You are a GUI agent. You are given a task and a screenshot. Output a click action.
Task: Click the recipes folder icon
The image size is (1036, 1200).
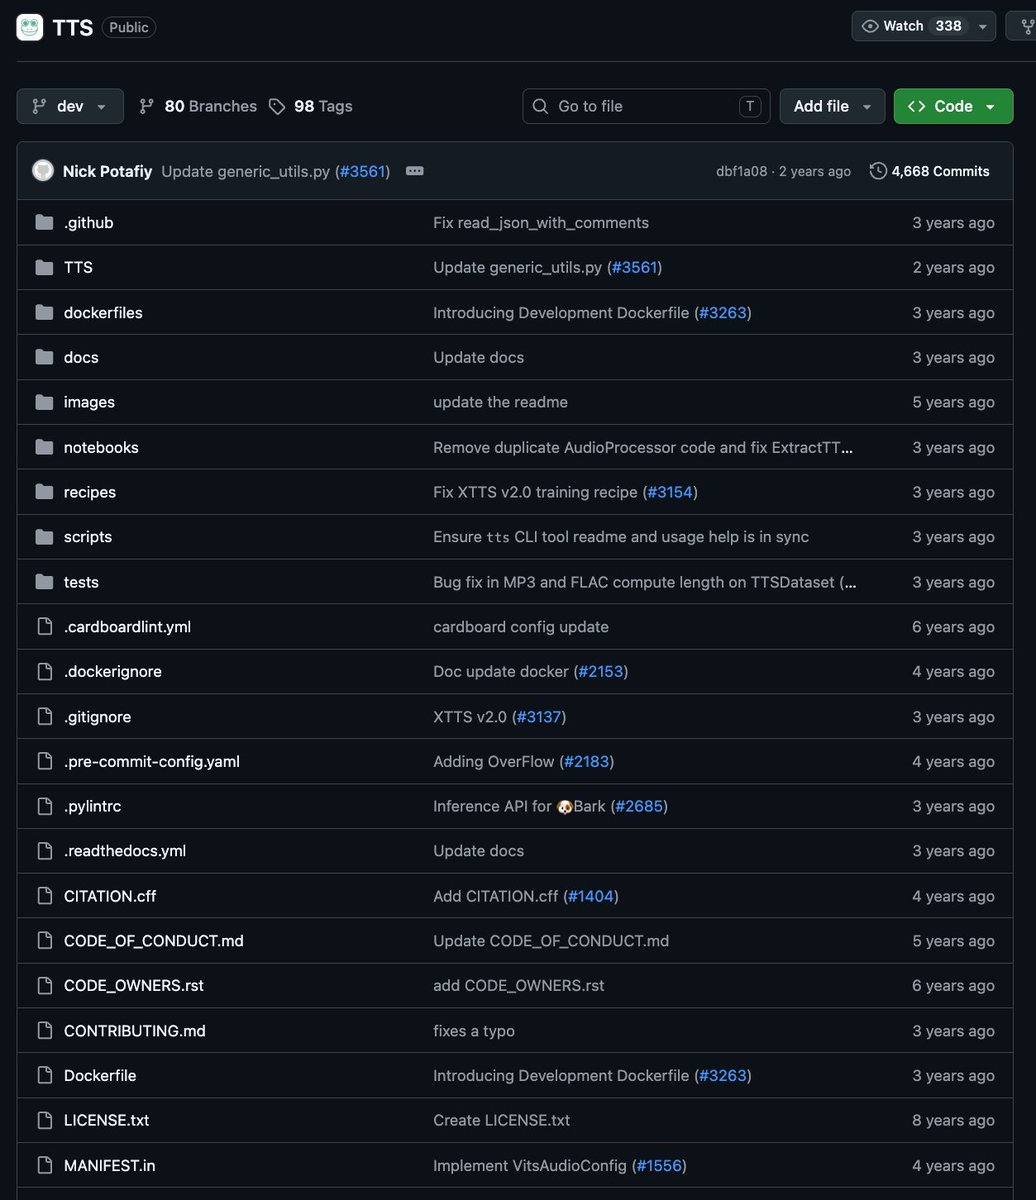click(44, 492)
